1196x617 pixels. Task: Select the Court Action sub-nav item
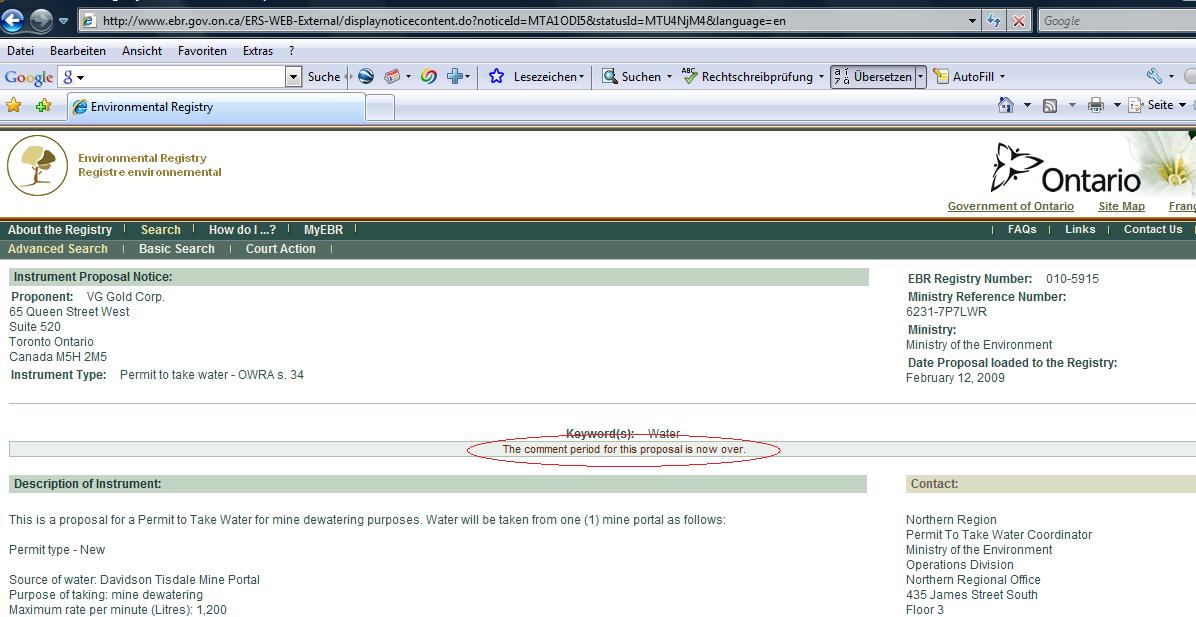tap(281, 249)
